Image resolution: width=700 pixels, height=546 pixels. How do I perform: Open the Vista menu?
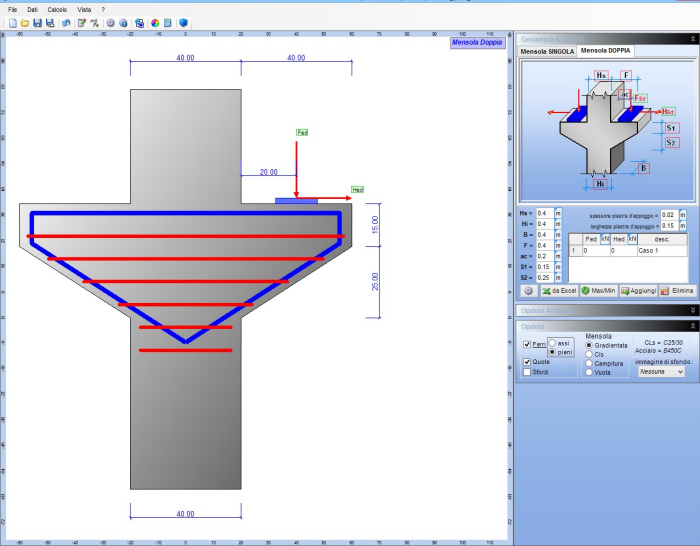84,9
